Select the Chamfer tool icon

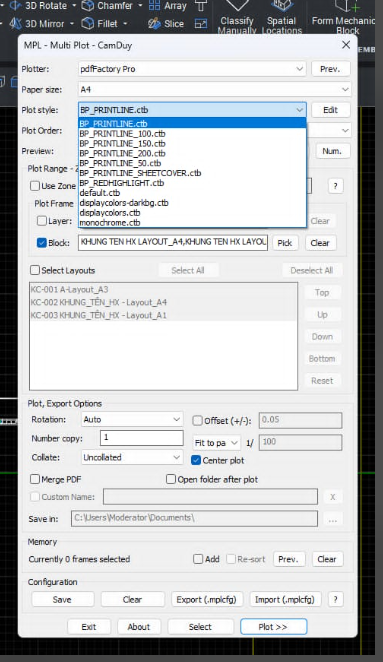tap(88, 6)
